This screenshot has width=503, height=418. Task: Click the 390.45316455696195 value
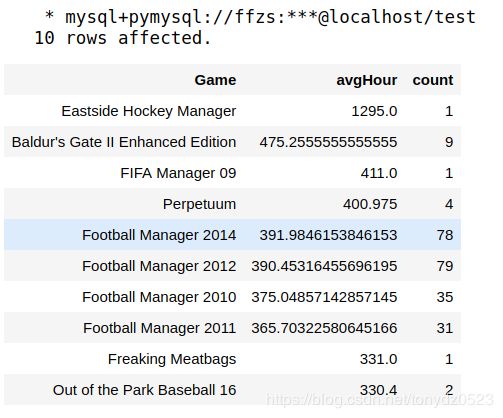[x=324, y=266]
